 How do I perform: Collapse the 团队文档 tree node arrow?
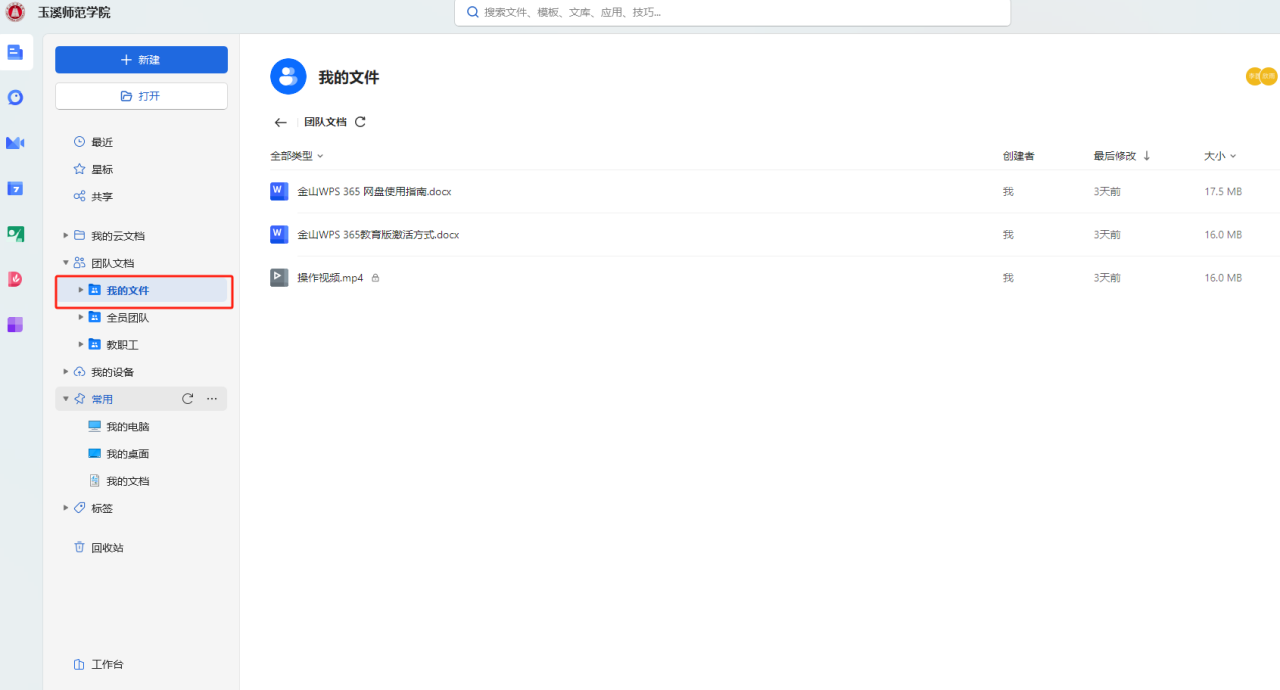[x=66, y=263]
